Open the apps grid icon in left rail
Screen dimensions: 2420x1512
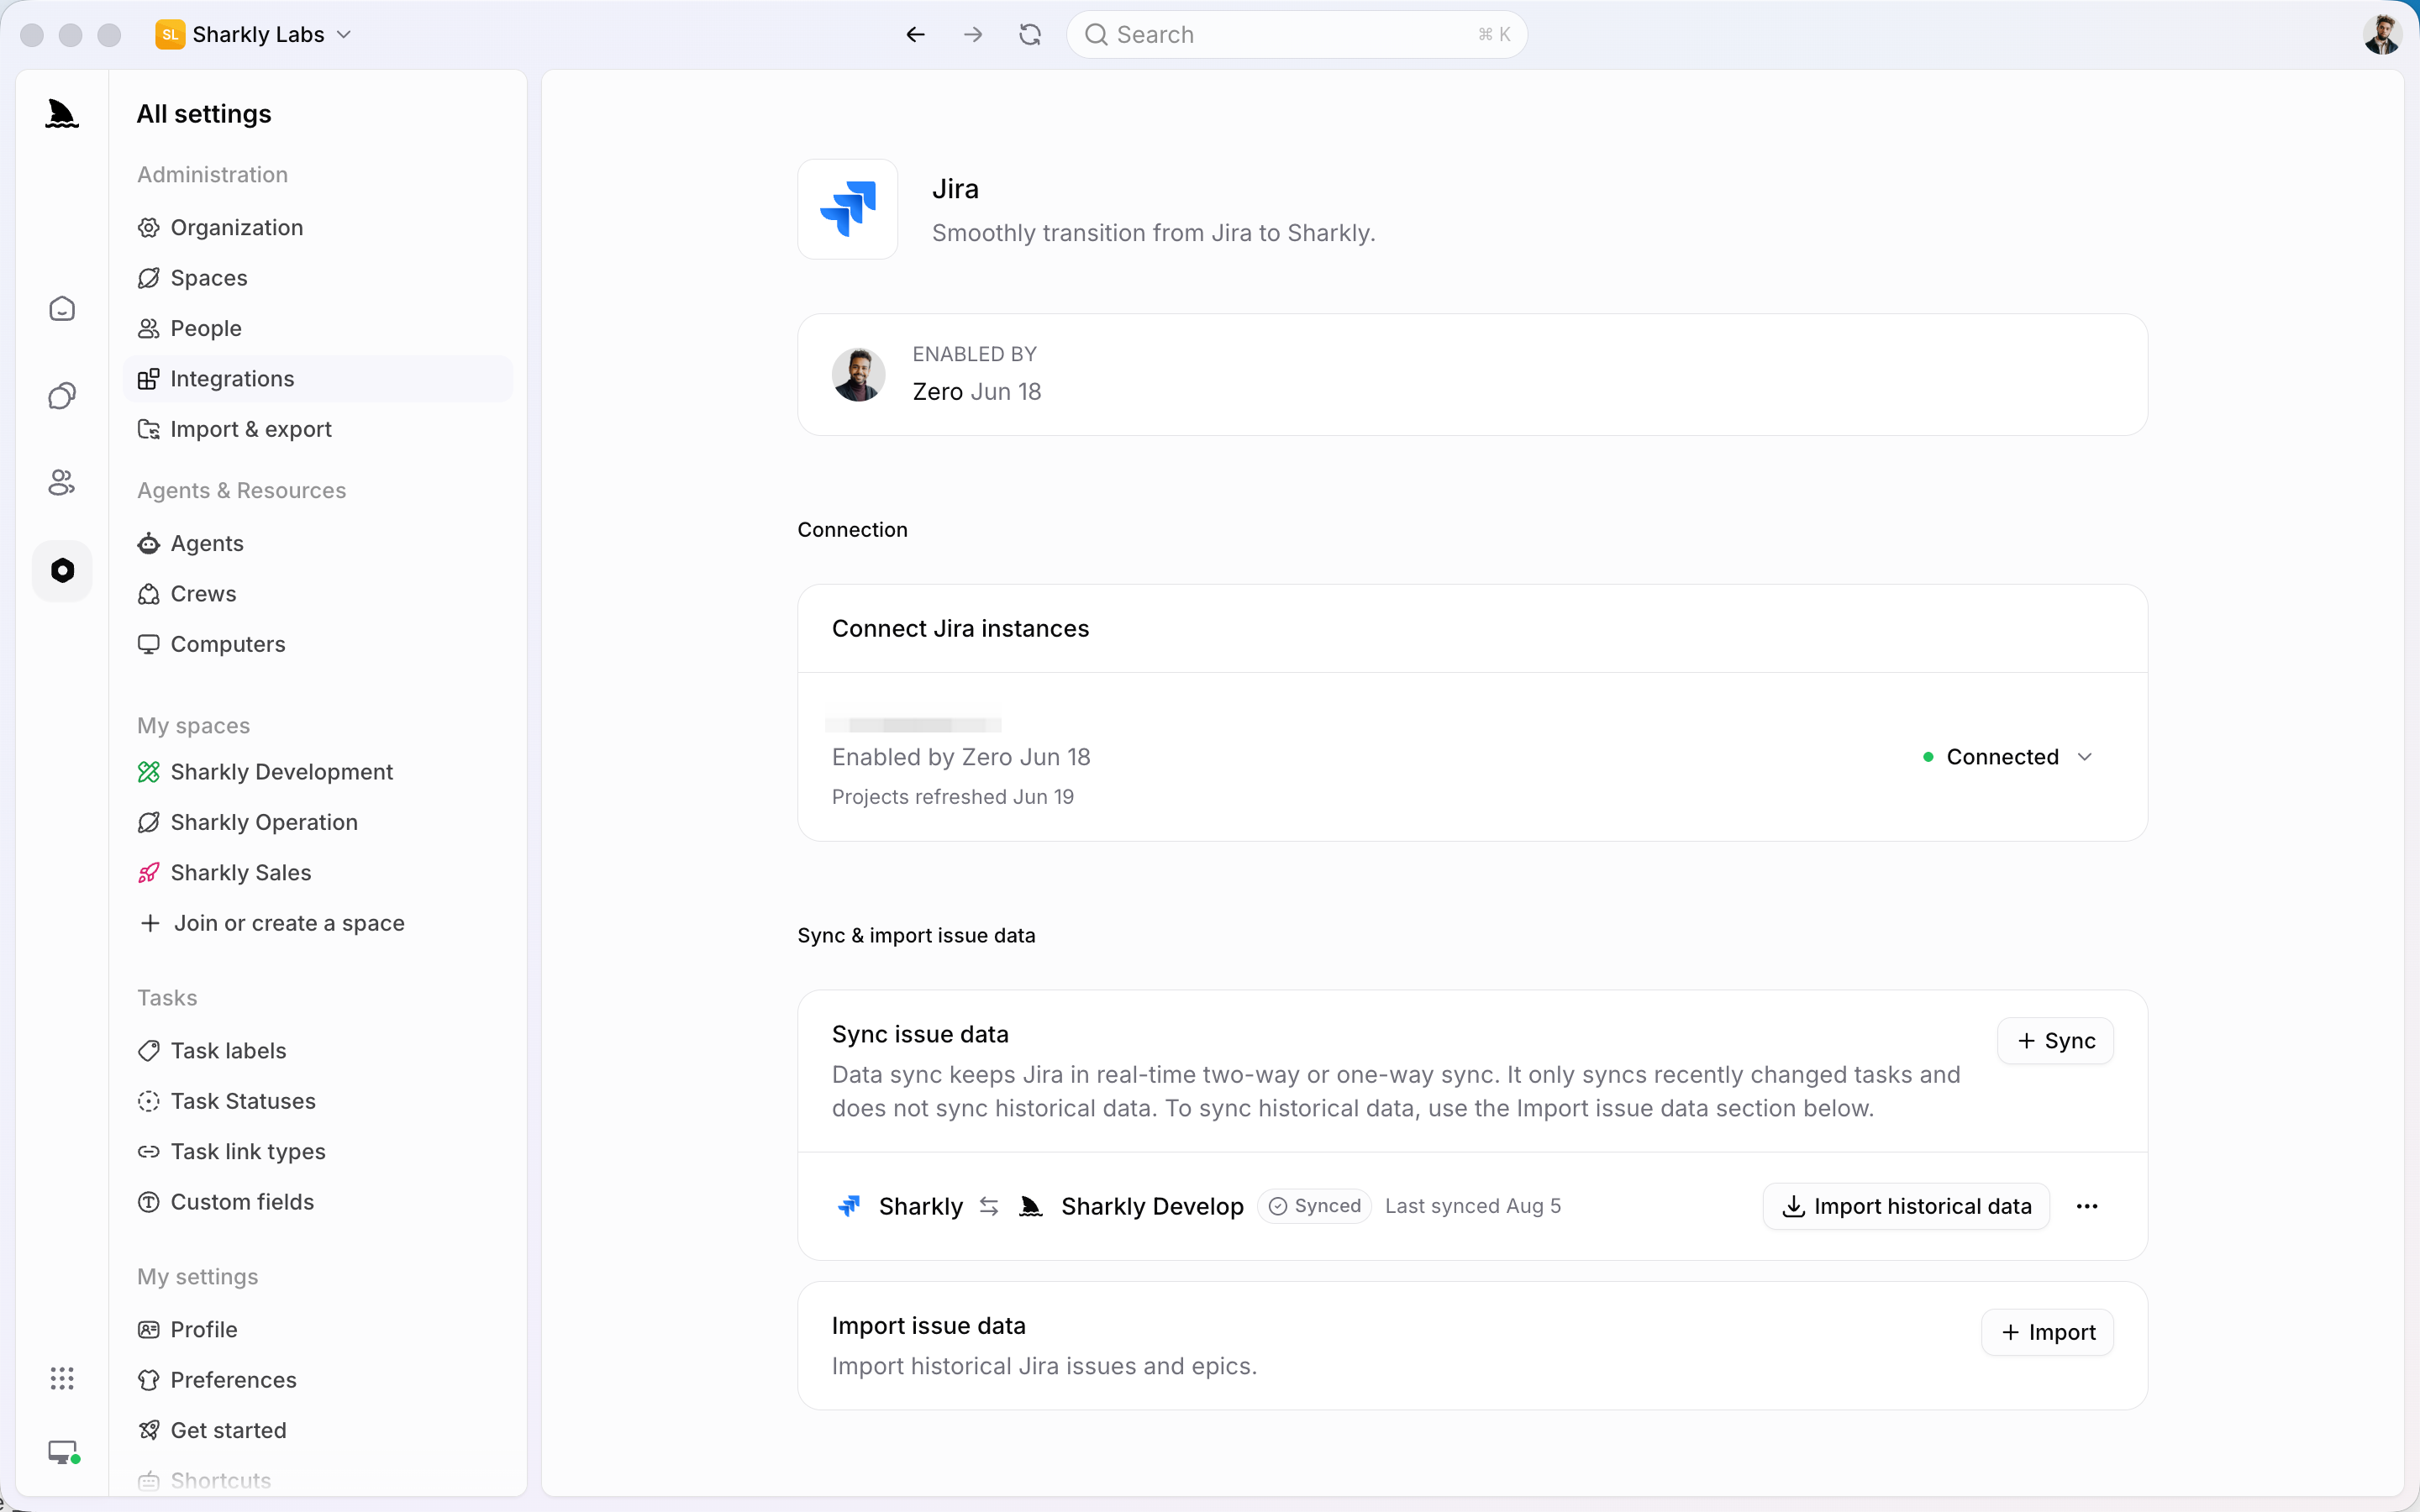coord(62,1379)
